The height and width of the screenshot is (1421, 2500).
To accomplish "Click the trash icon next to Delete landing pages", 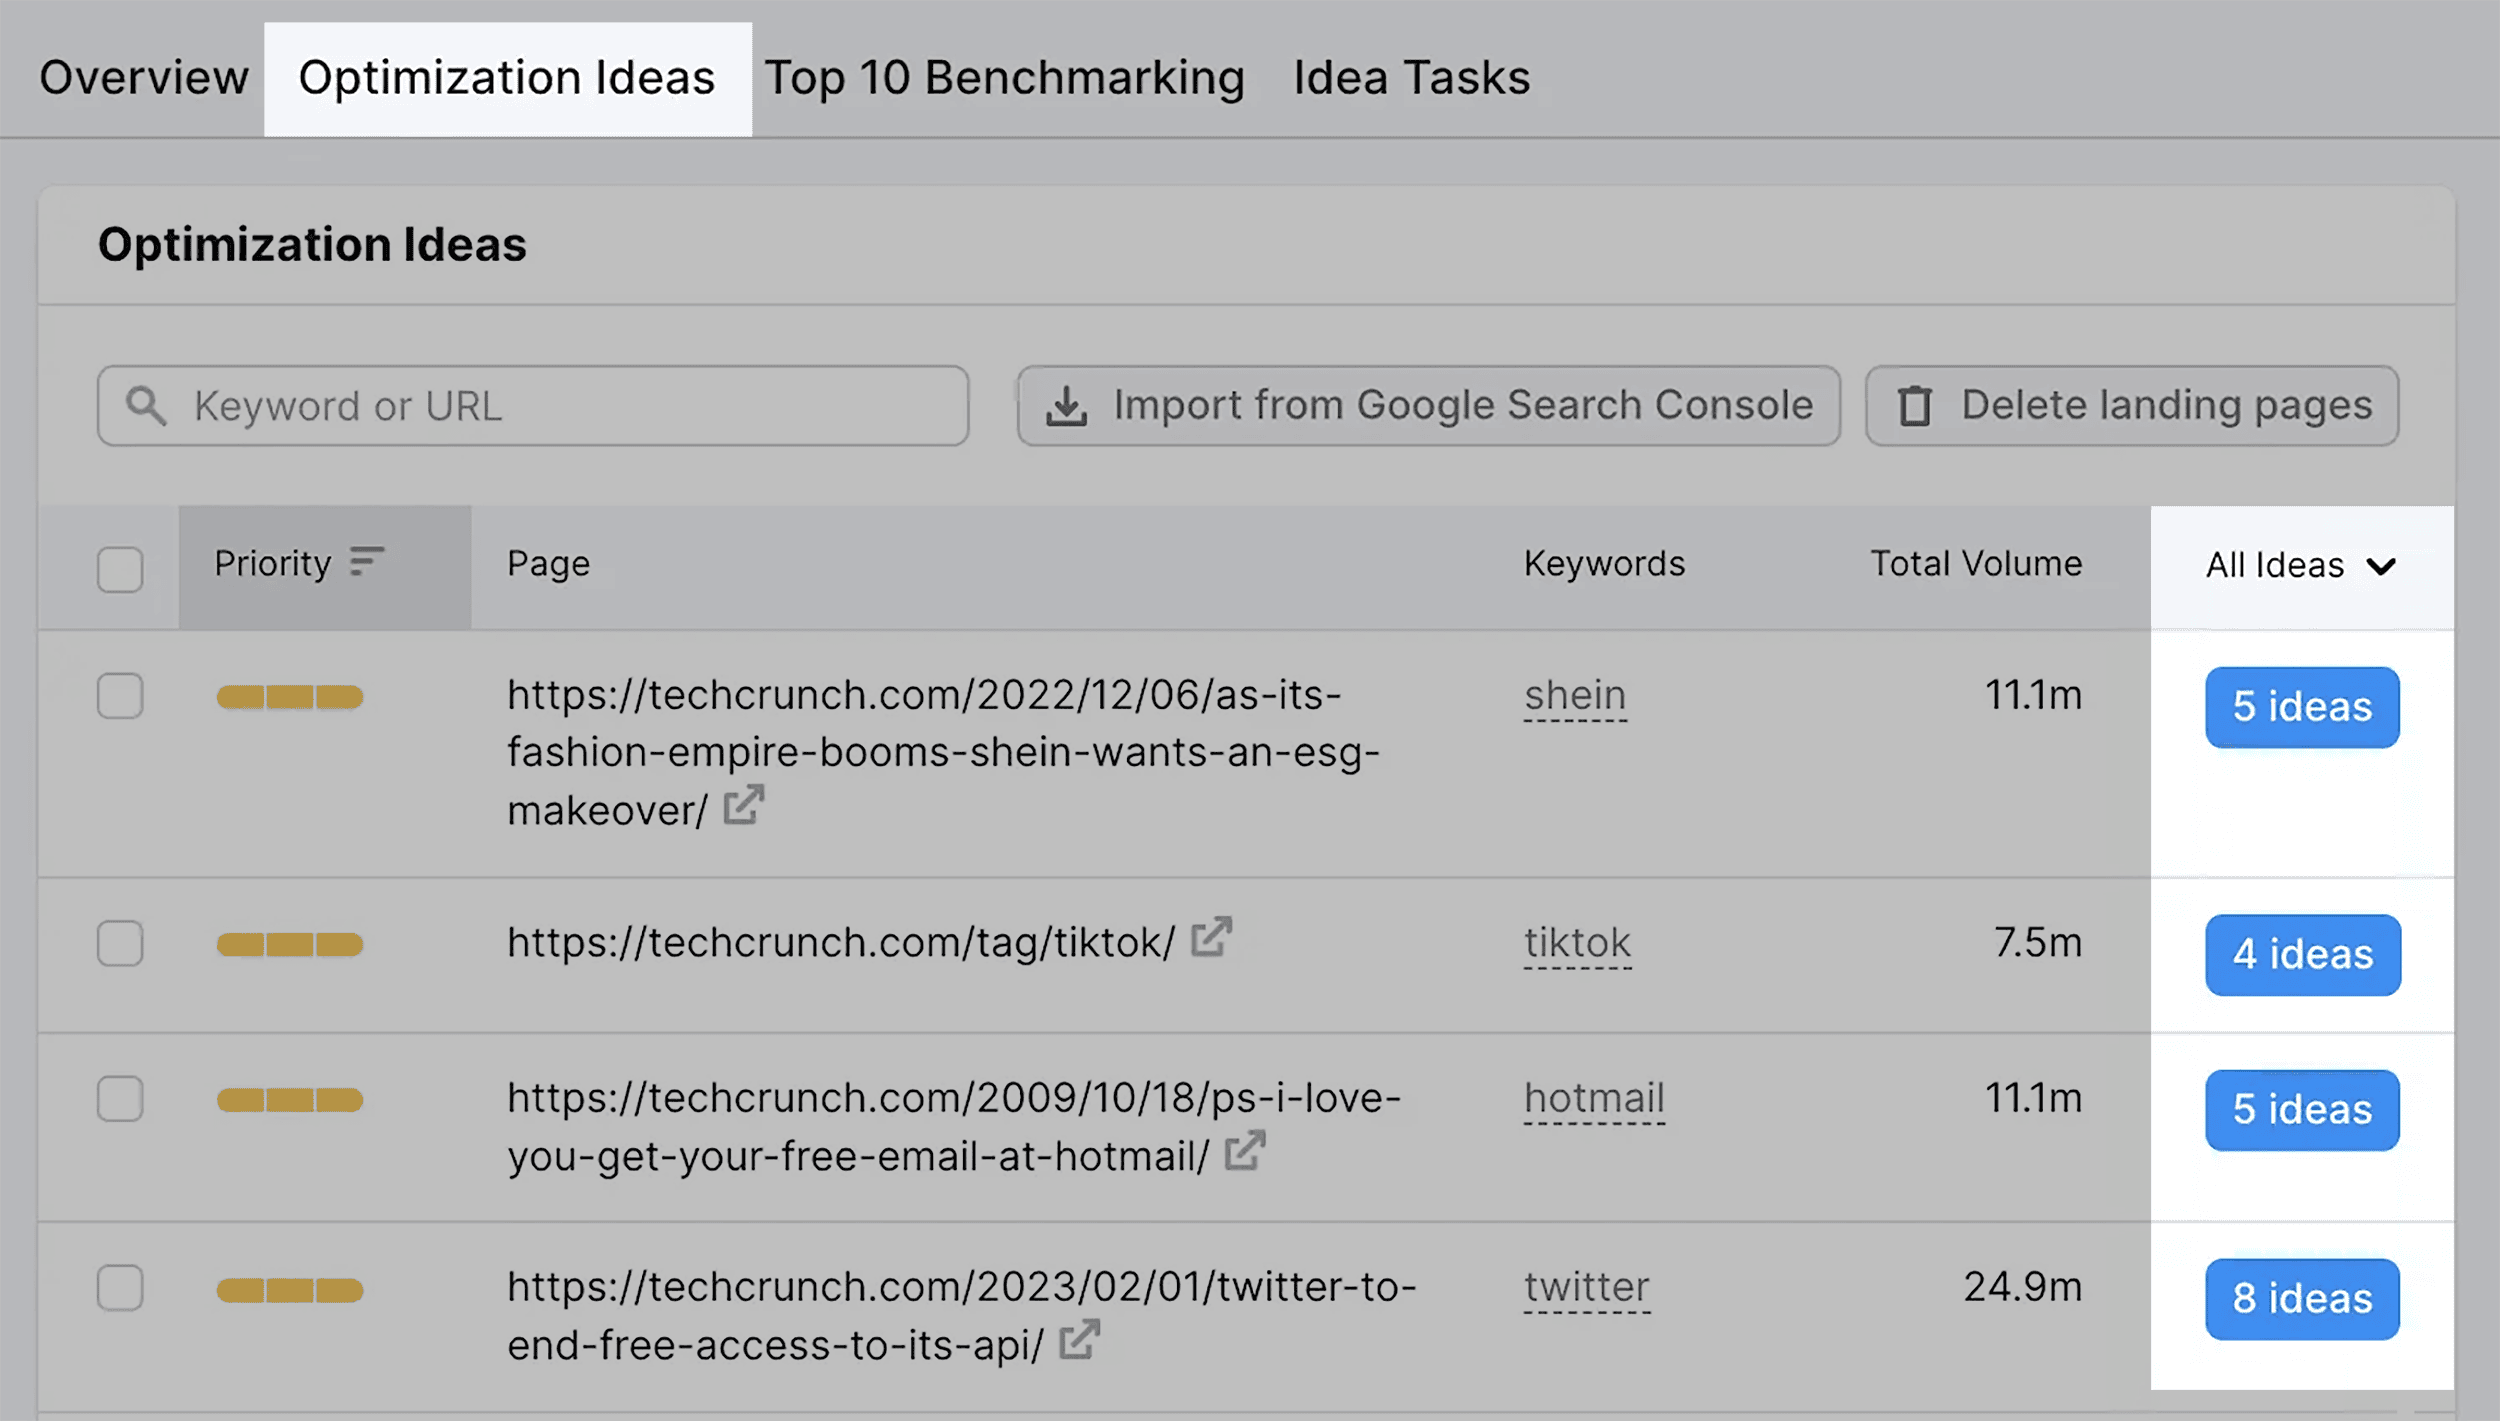I will tap(1915, 405).
